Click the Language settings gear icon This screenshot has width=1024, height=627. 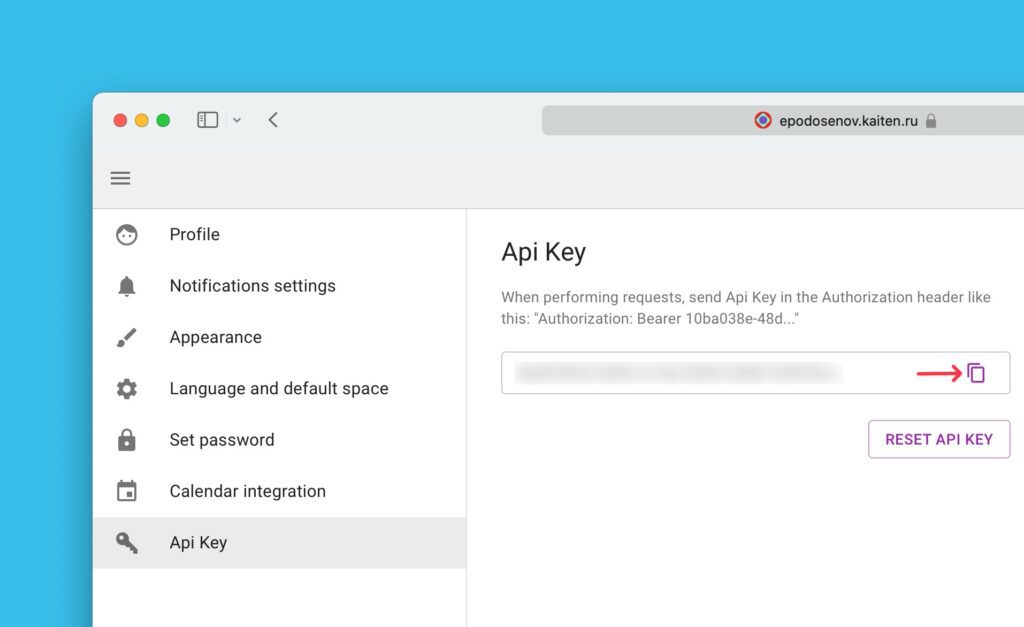coord(127,389)
